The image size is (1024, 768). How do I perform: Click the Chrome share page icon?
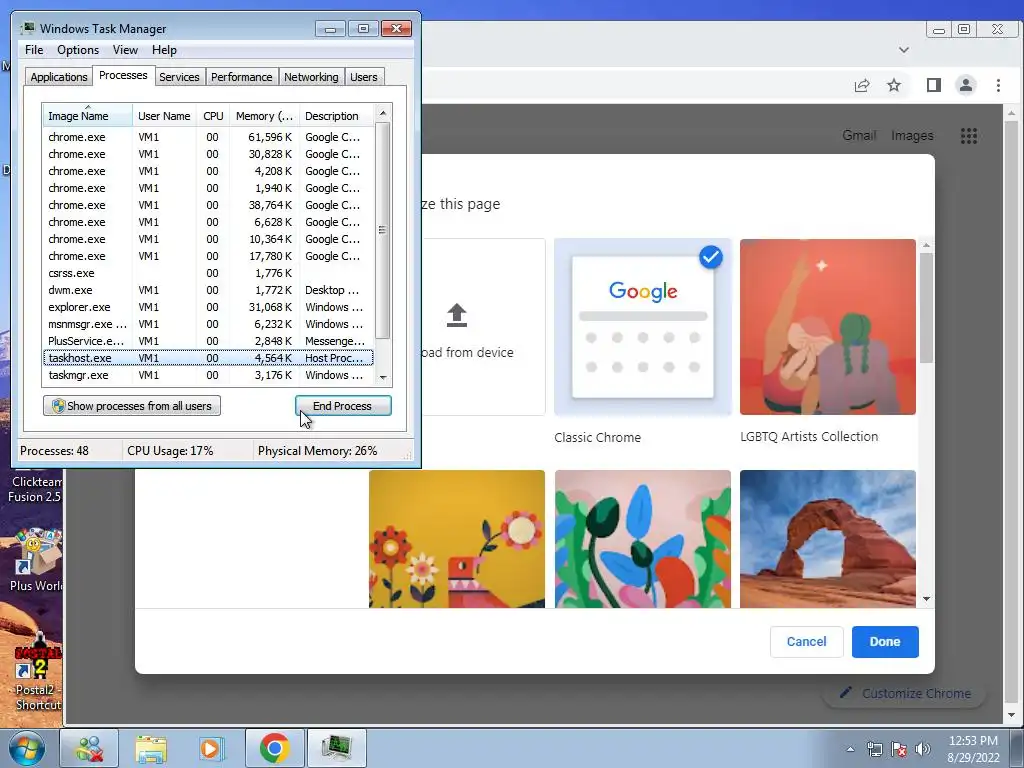click(862, 86)
